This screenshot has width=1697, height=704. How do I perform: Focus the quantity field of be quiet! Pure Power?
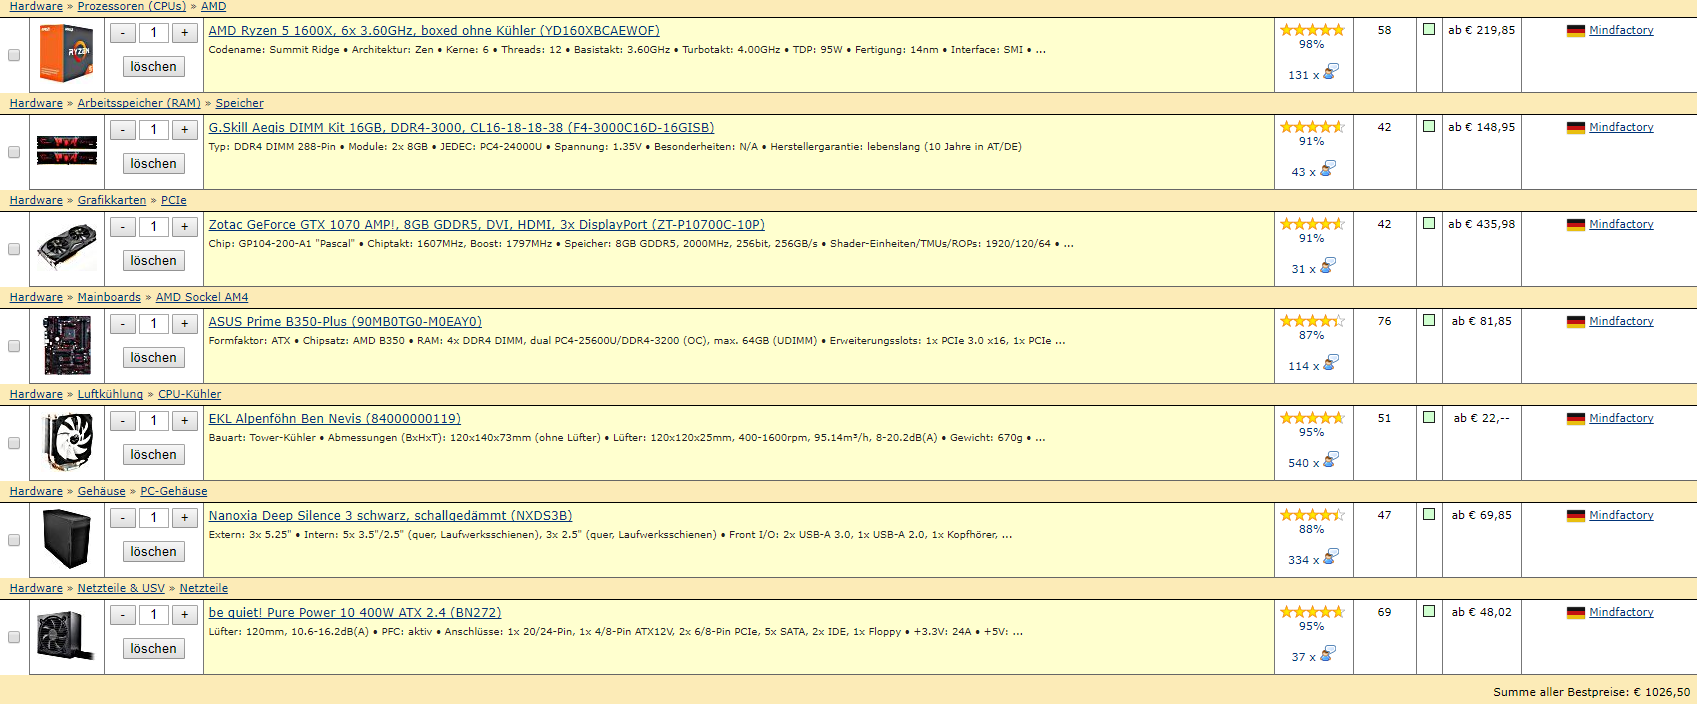click(x=154, y=615)
